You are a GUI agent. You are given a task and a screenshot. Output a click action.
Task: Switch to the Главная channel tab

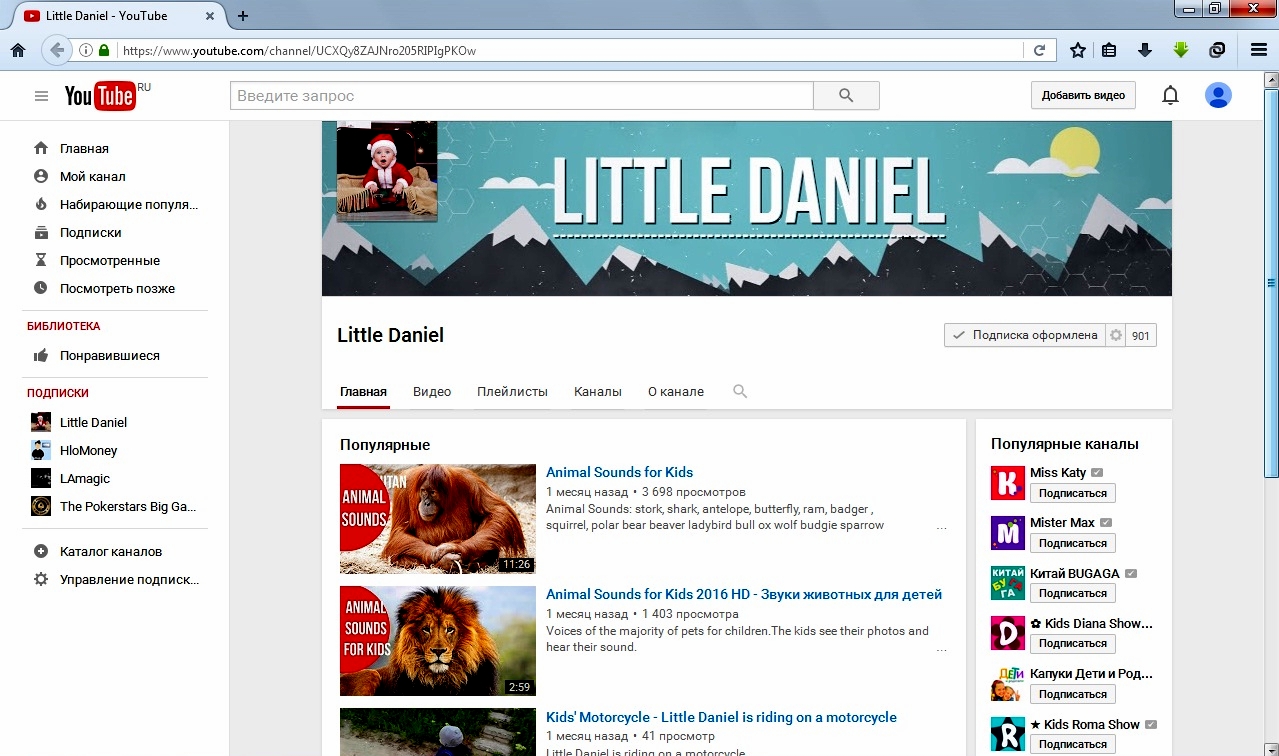point(363,392)
